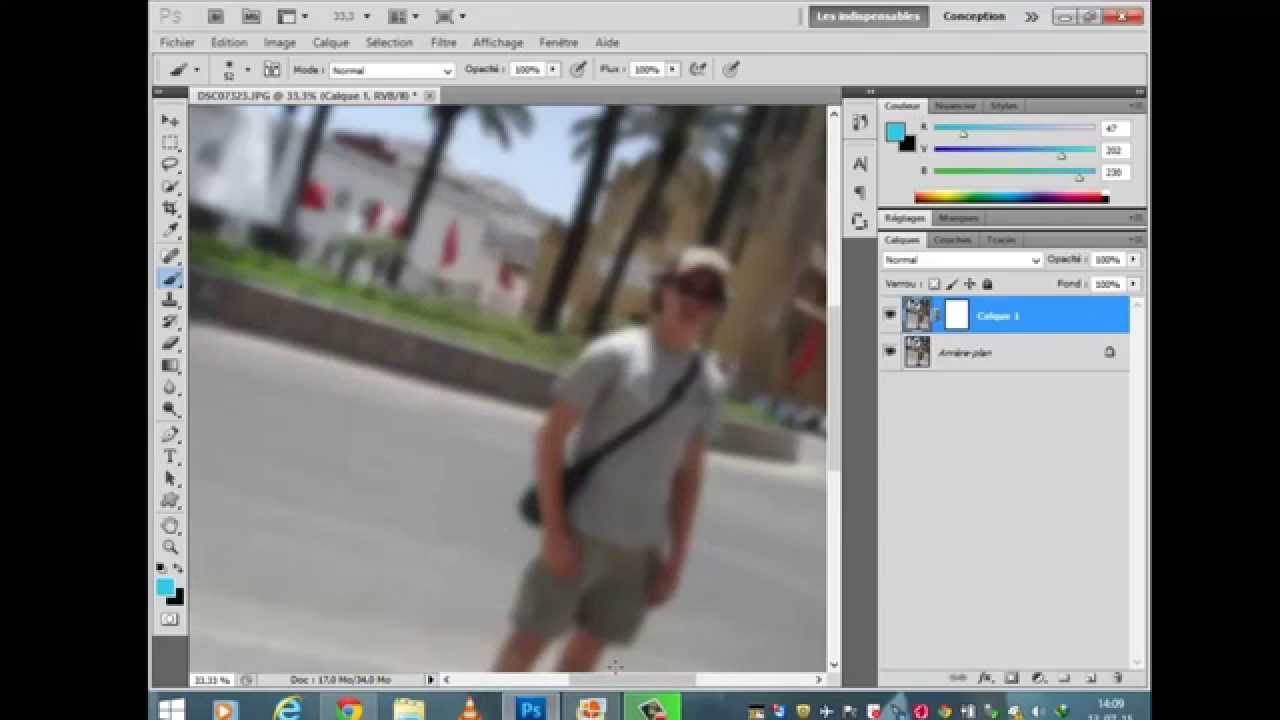
Task: Toggle Quick Mask mode
Action: pos(169,619)
